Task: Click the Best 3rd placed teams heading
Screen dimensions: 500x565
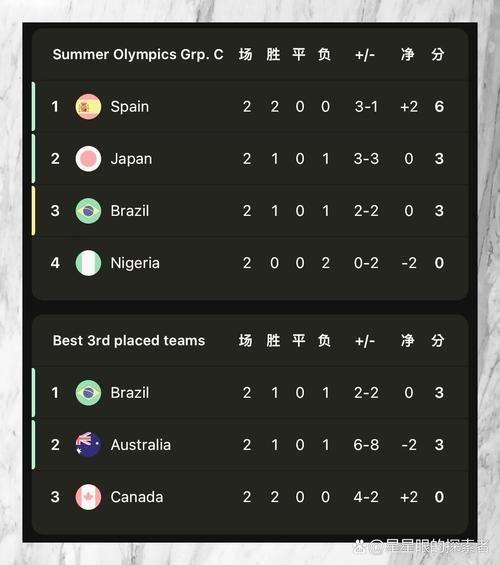Action: click(129, 341)
